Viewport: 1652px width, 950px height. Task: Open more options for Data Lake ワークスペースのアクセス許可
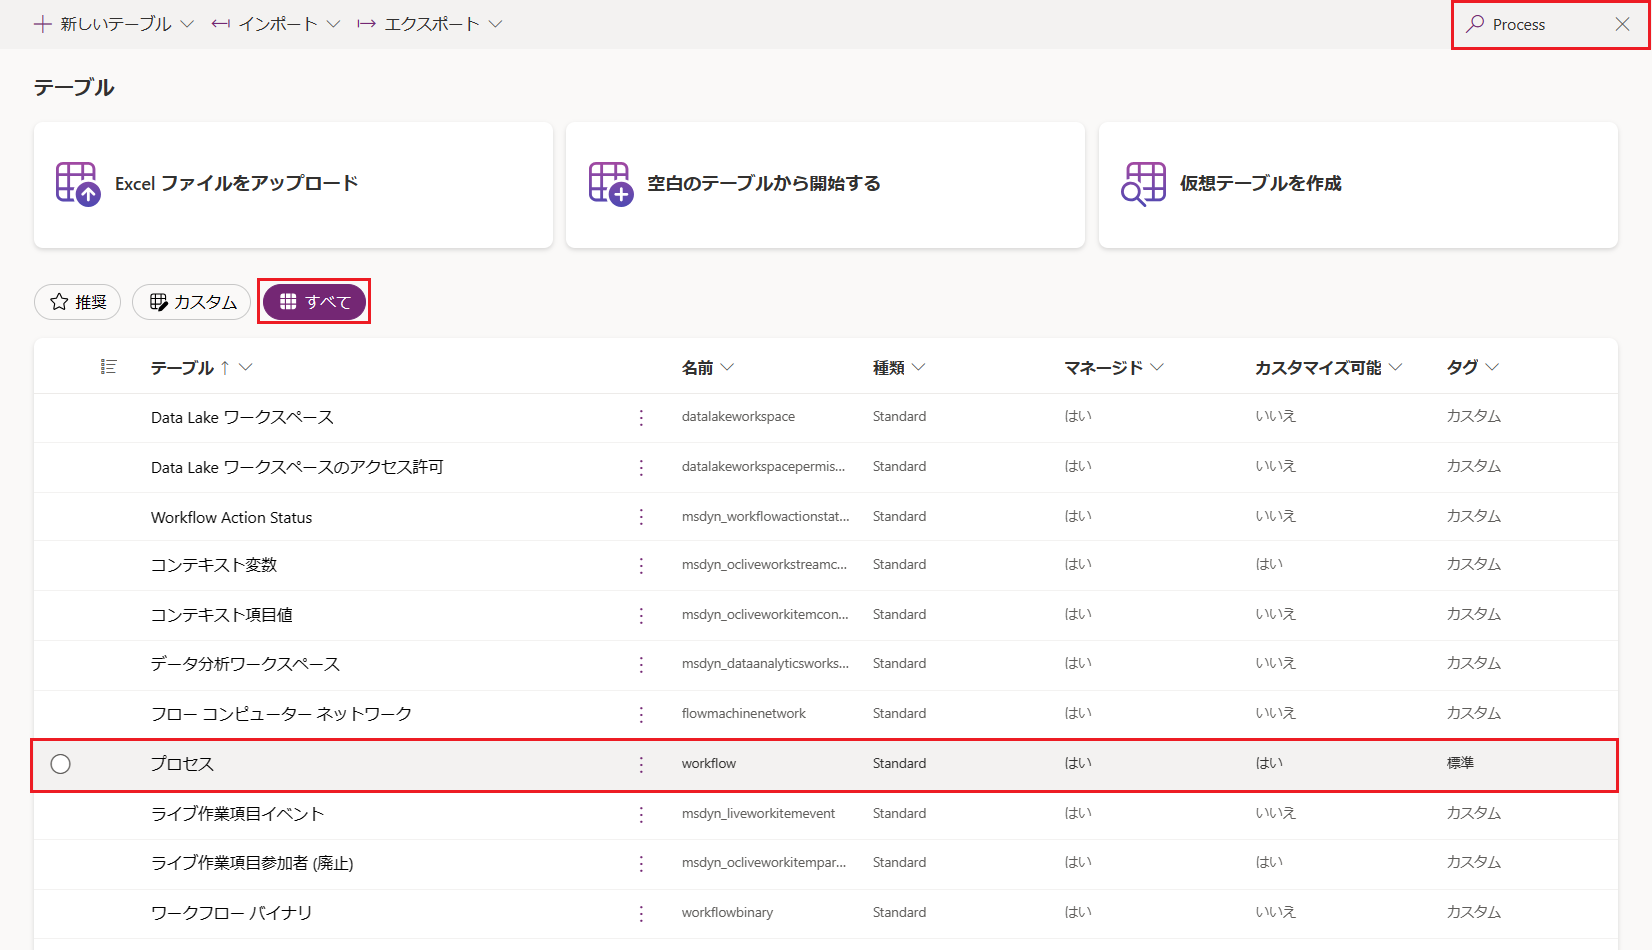(641, 467)
